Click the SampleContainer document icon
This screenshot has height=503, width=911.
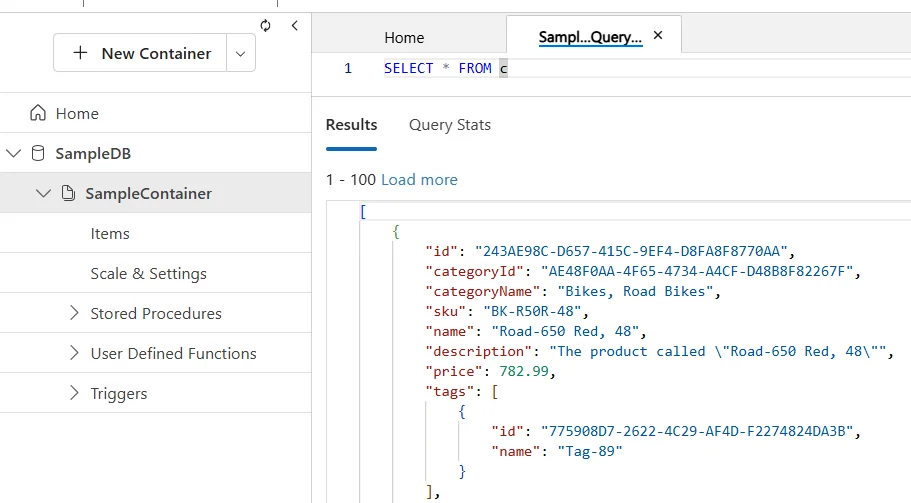pos(69,193)
